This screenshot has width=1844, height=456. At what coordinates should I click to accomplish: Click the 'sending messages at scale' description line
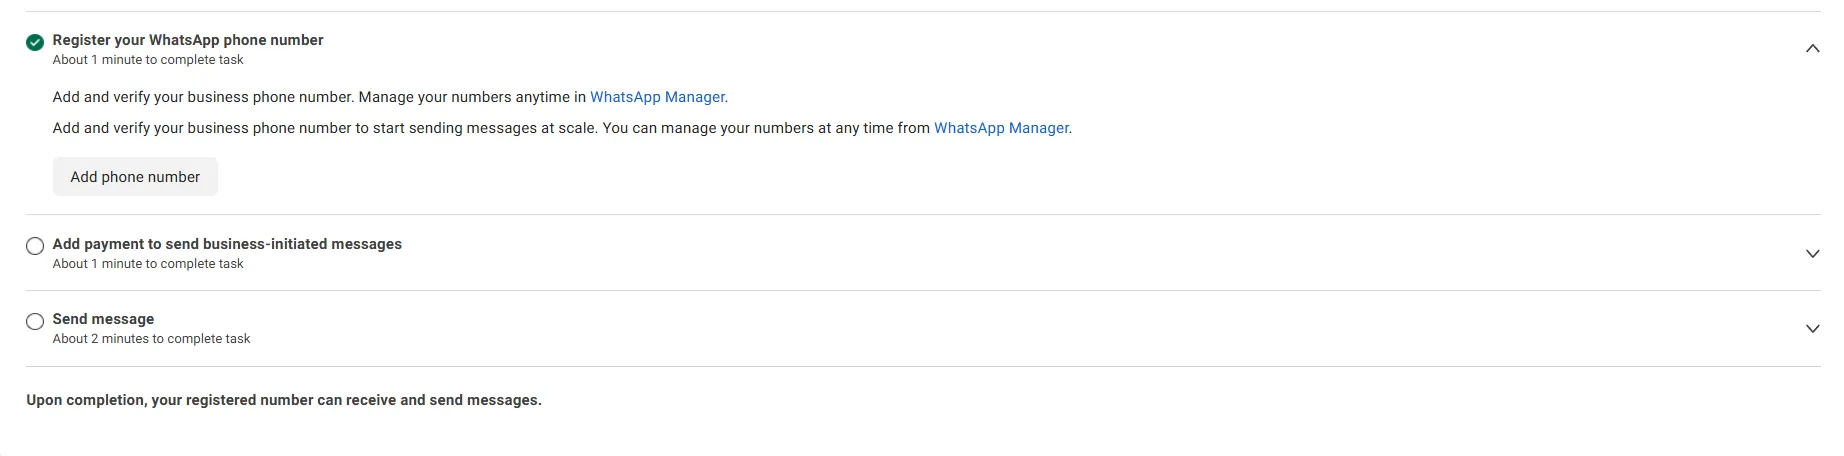[562, 128]
